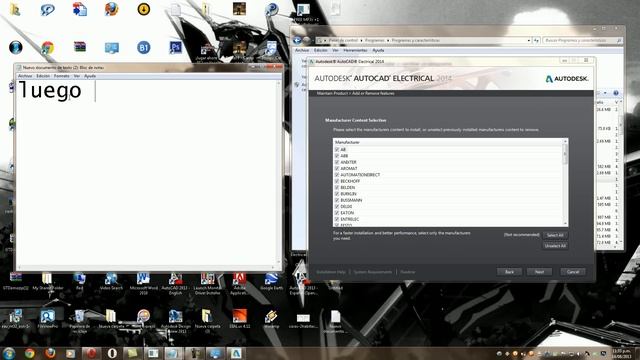Cancel the Autodesk installer
This screenshot has width=640, height=360.
[573, 272]
